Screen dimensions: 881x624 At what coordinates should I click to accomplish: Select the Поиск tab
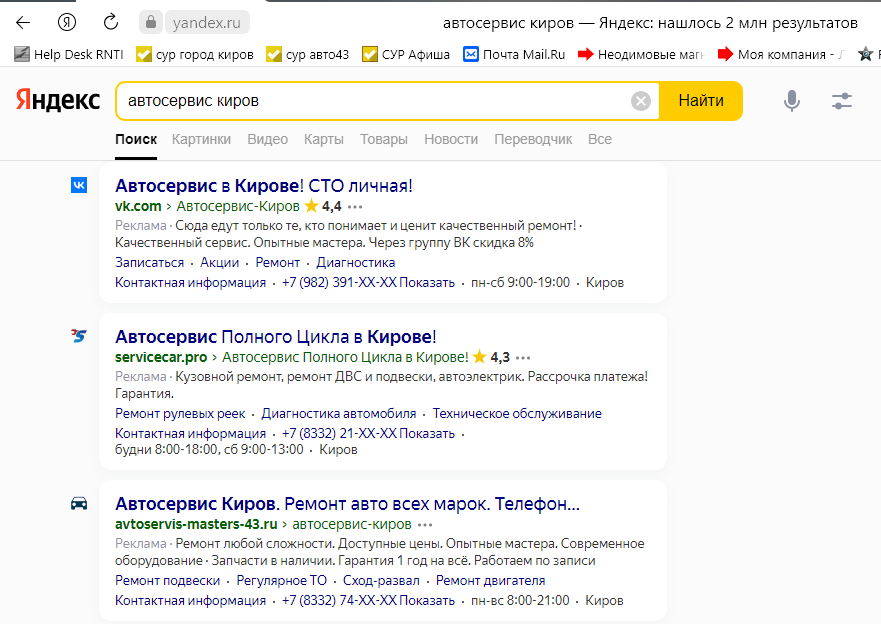(136, 139)
